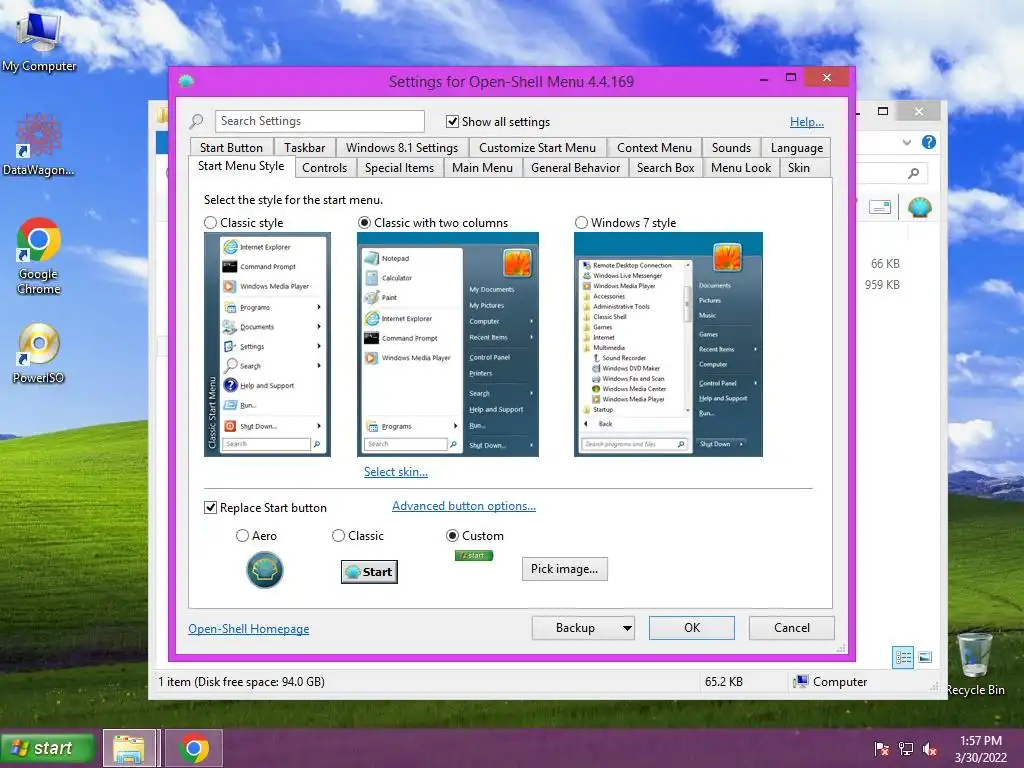1024x768 pixels.
Task: Open the Context Menu tab
Action: [654, 148]
